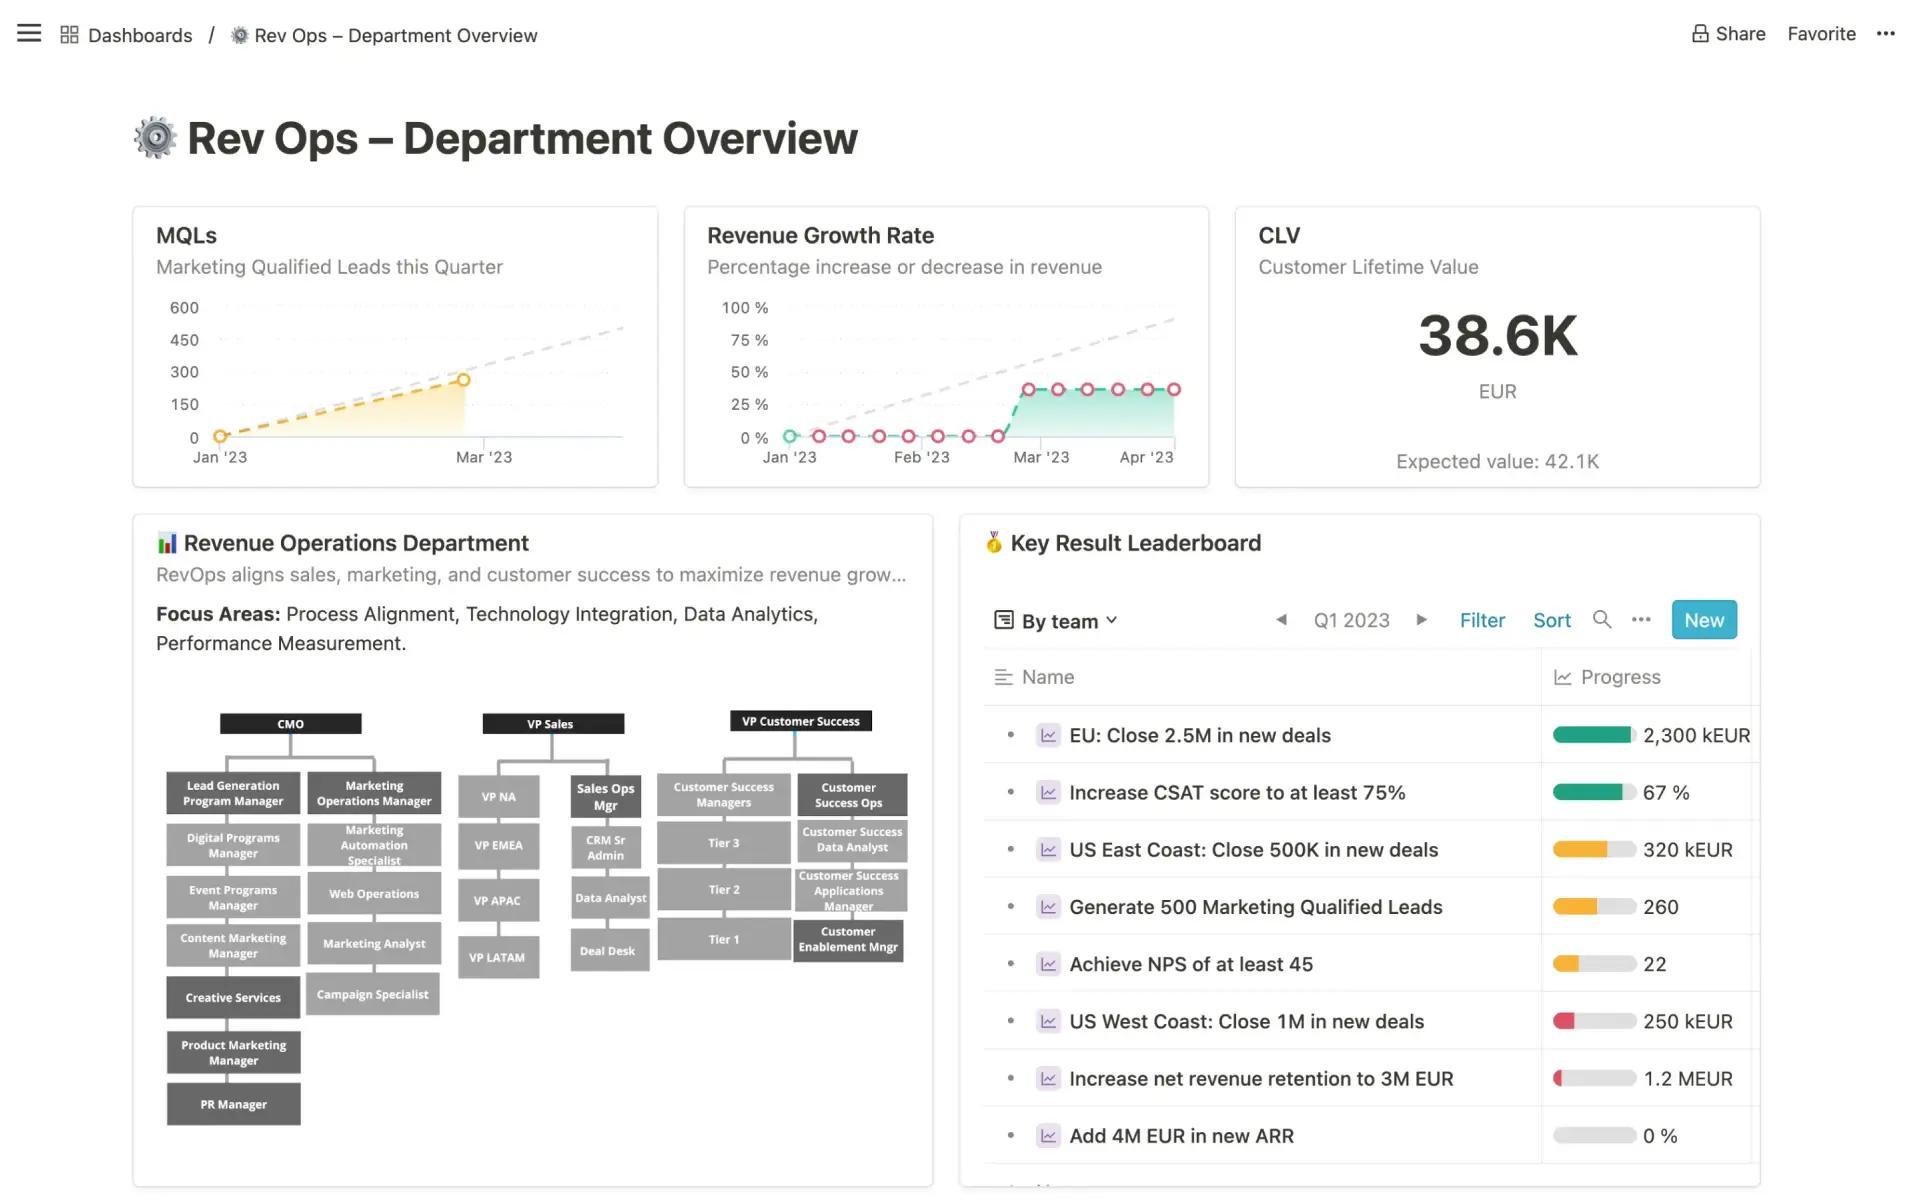Expand the Q1 2023 period selector
This screenshot has width=1920, height=1200.
click(x=1350, y=619)
